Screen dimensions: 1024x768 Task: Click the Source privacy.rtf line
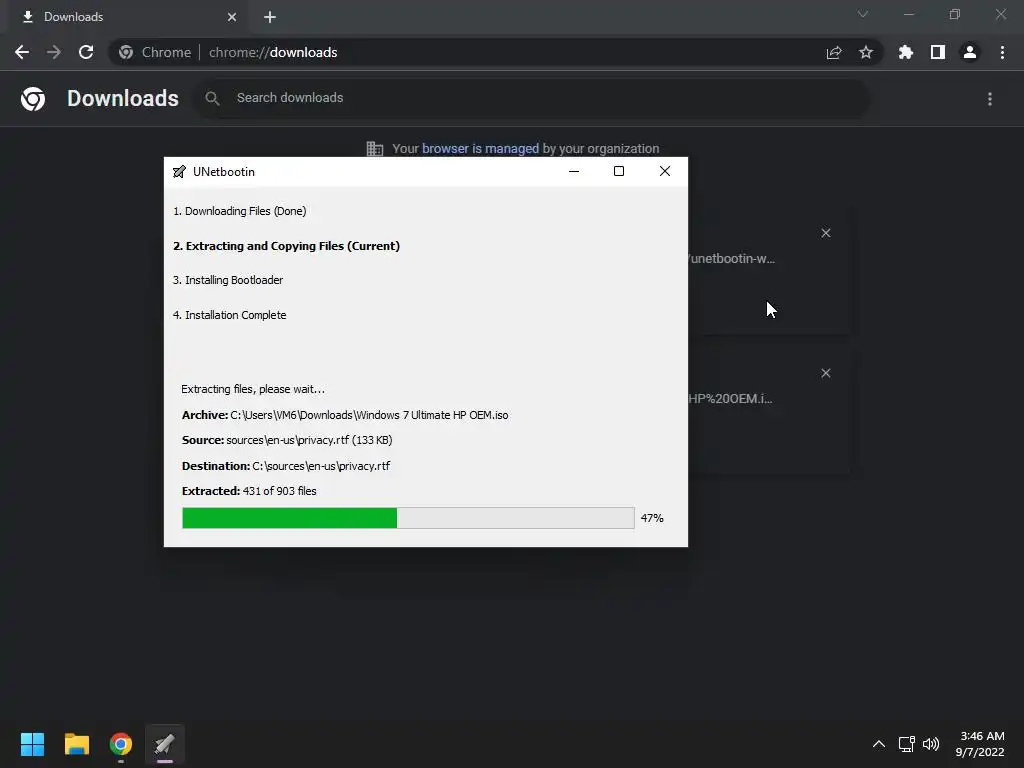click(x=287, y=440)
